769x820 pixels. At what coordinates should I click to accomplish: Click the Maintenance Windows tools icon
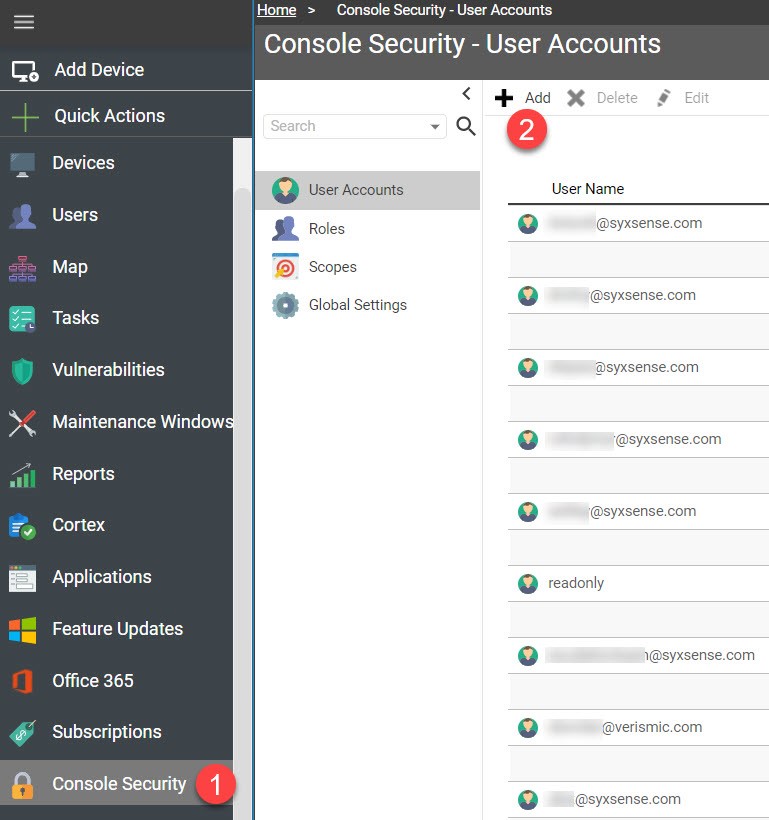point(22,423)
